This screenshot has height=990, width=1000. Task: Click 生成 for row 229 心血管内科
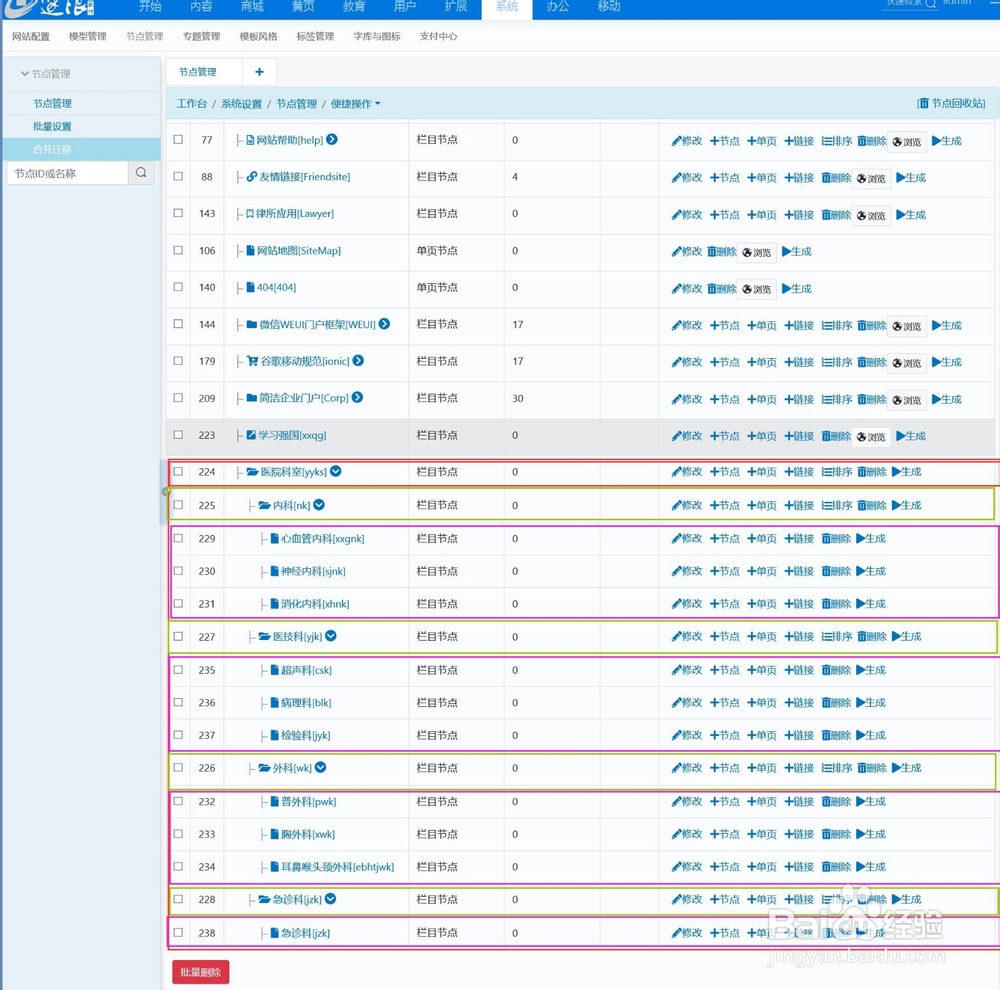(871, 538)
